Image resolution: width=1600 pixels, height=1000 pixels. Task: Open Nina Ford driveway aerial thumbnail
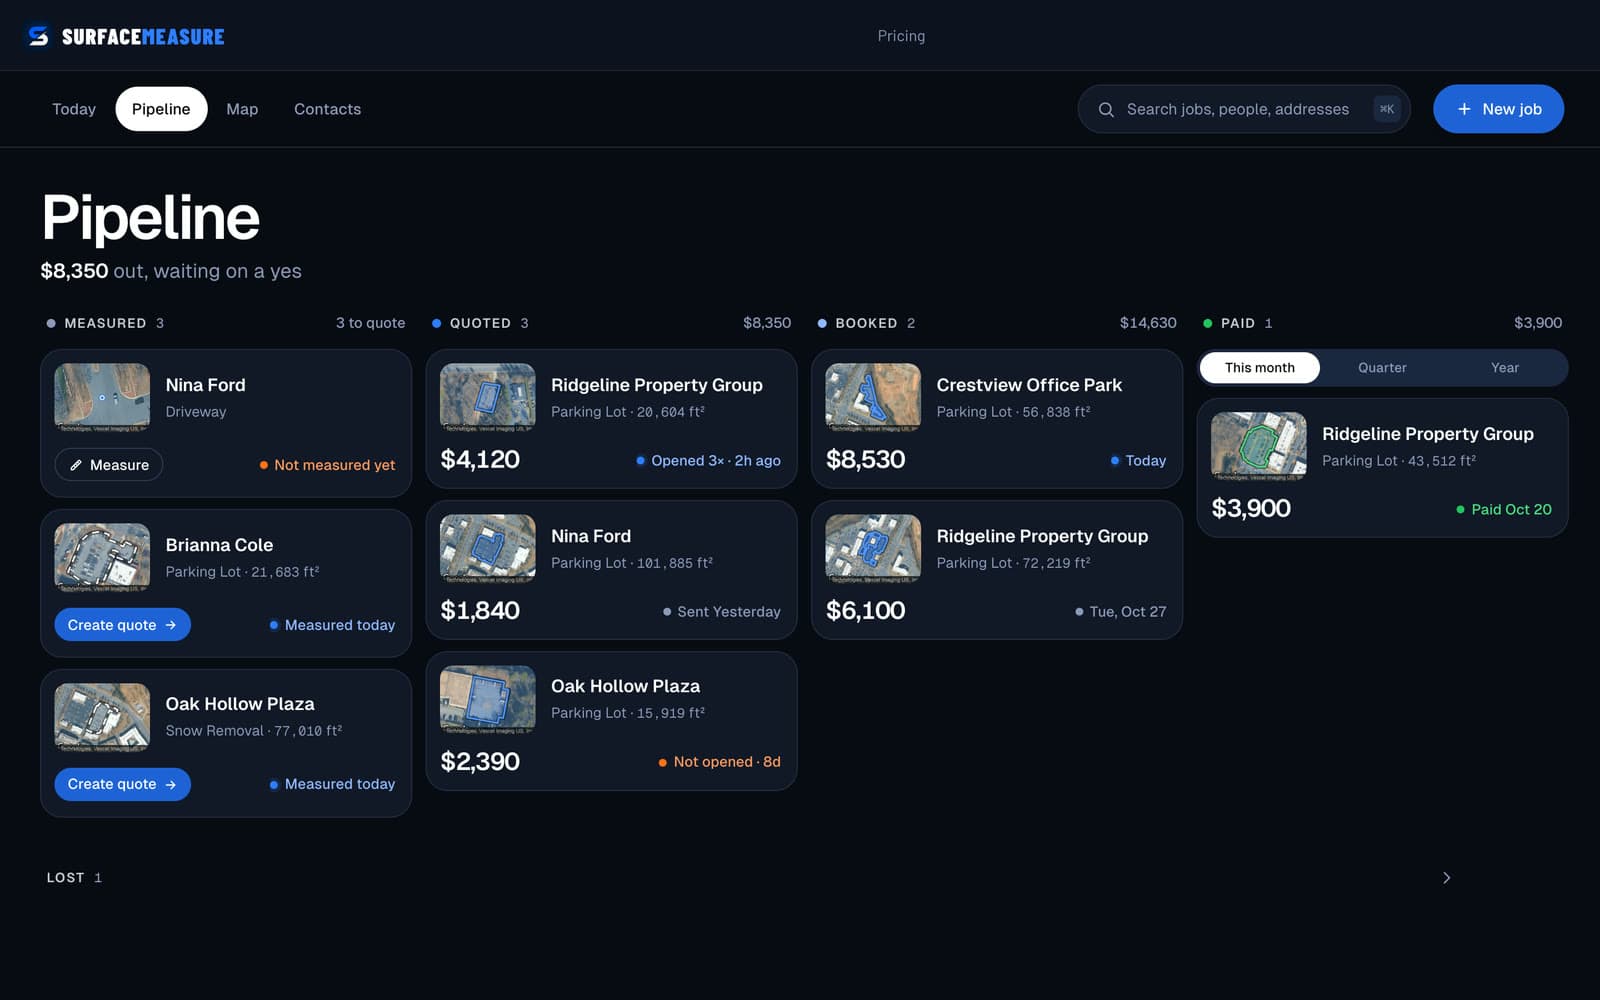(102, 397)
